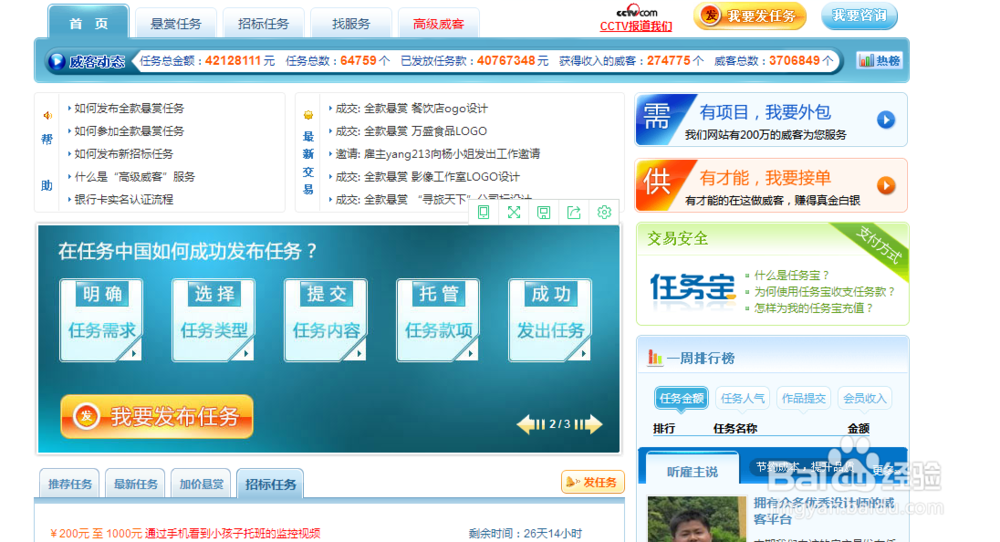Open the 听雇主说 tab

pyautogui.click(x=693, y=472)
